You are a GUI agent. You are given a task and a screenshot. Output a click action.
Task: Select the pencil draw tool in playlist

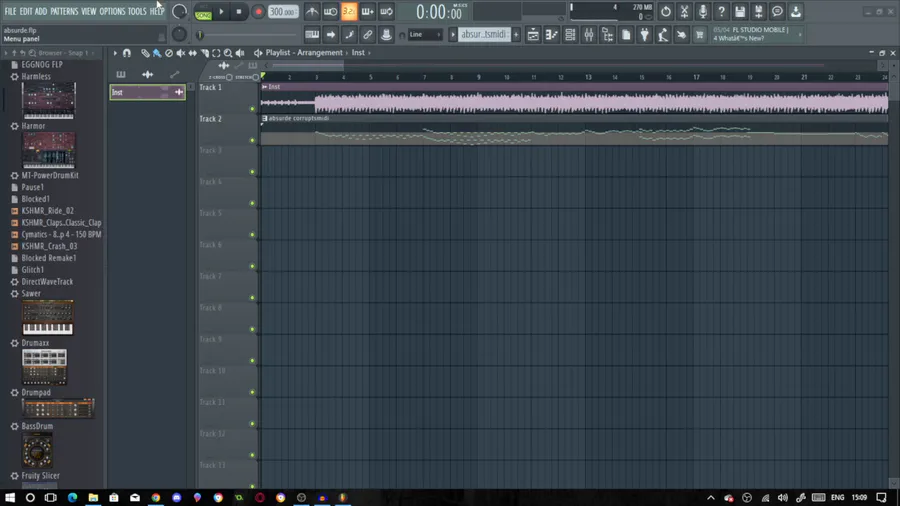145,53
